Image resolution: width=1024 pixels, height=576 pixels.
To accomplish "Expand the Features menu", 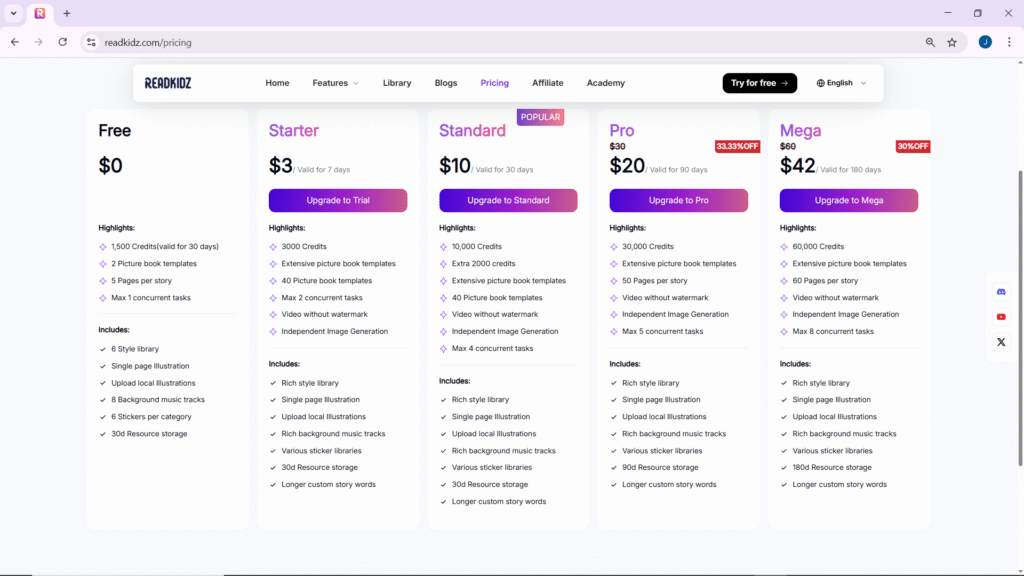I will point(335,83).
